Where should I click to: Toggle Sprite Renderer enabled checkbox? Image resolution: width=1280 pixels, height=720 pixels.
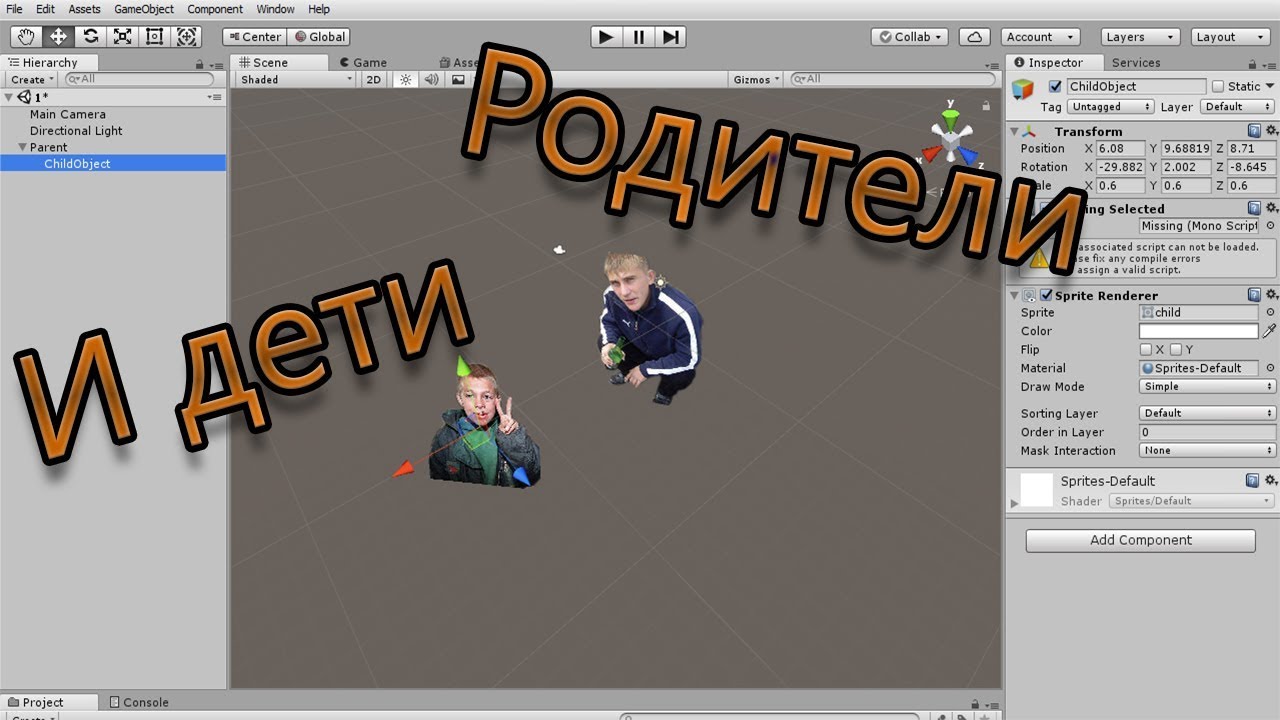click(1046, 295)
